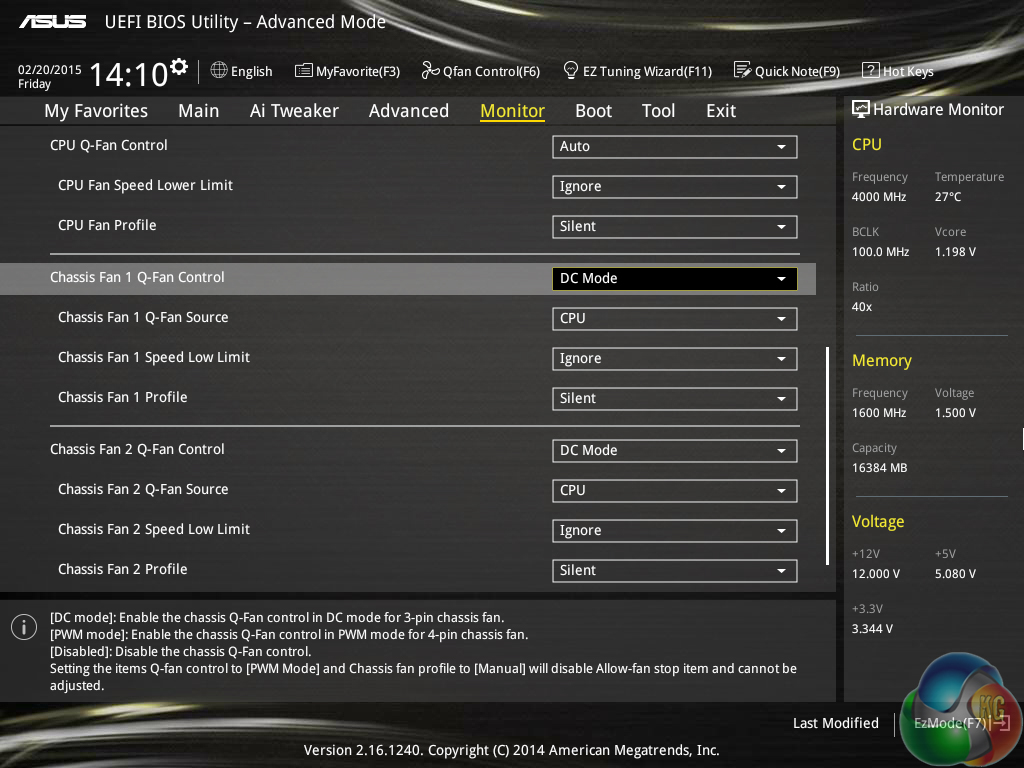Click the globe language icon

(x=219, y=70)
